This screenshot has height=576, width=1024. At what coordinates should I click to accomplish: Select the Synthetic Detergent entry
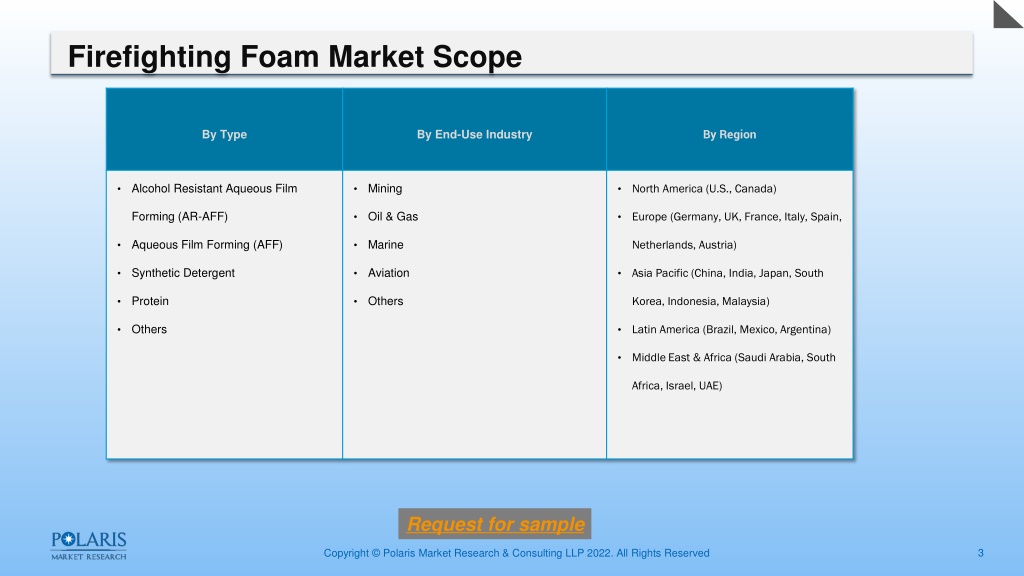click(x=183, y=273)
